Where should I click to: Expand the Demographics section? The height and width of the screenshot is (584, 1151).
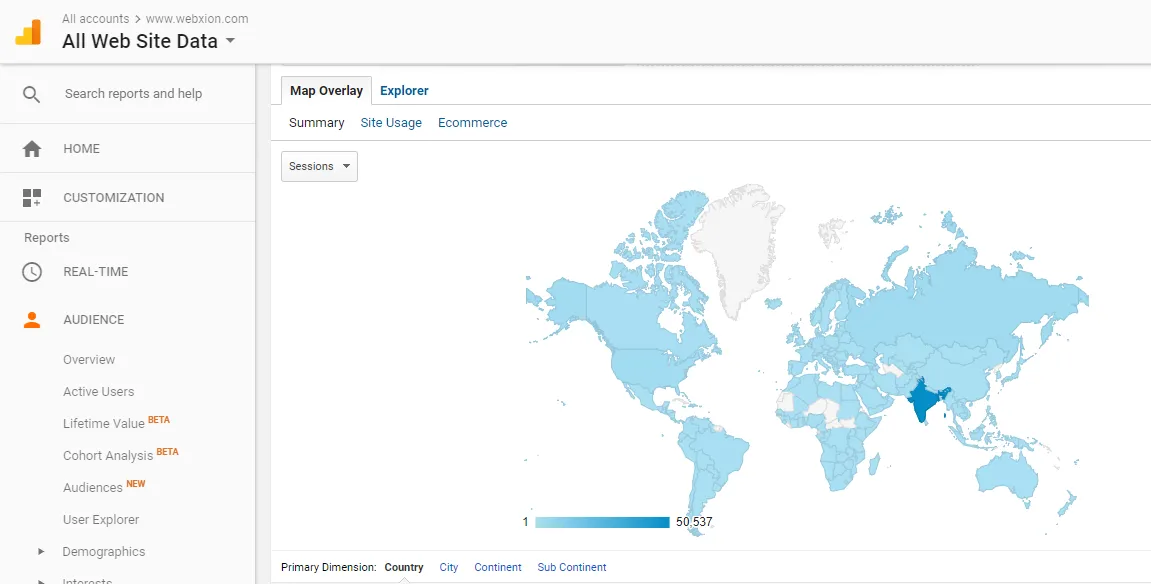point(42,552)
